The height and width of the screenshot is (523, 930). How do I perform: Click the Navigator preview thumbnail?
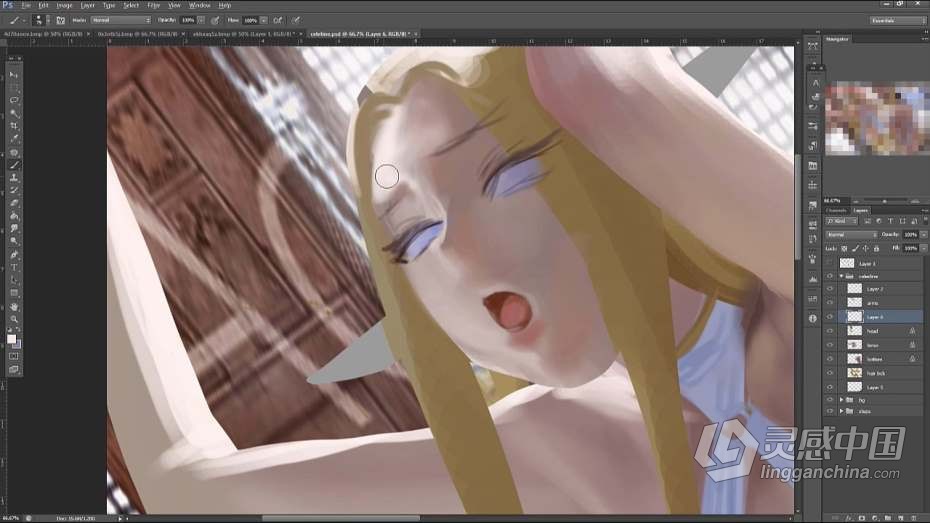pos(877,118)
